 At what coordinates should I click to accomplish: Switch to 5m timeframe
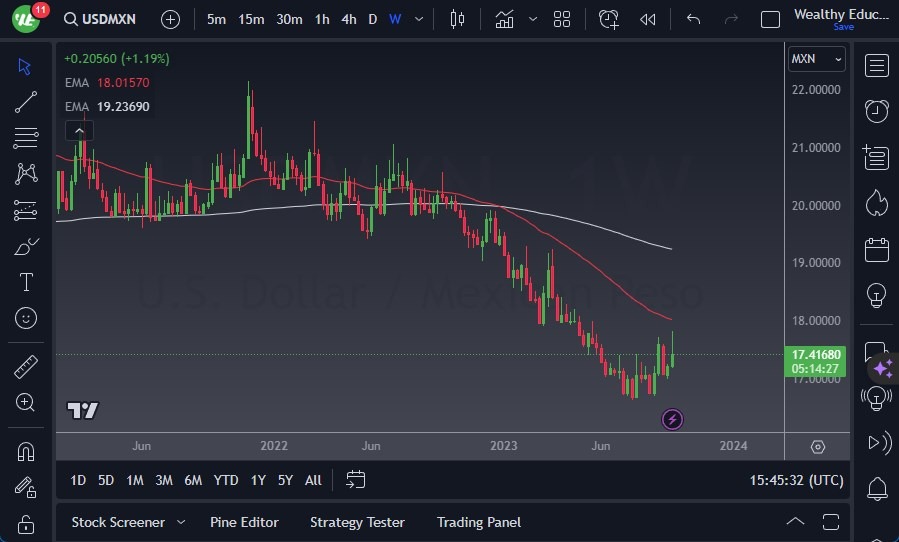(x=216, y=20)
